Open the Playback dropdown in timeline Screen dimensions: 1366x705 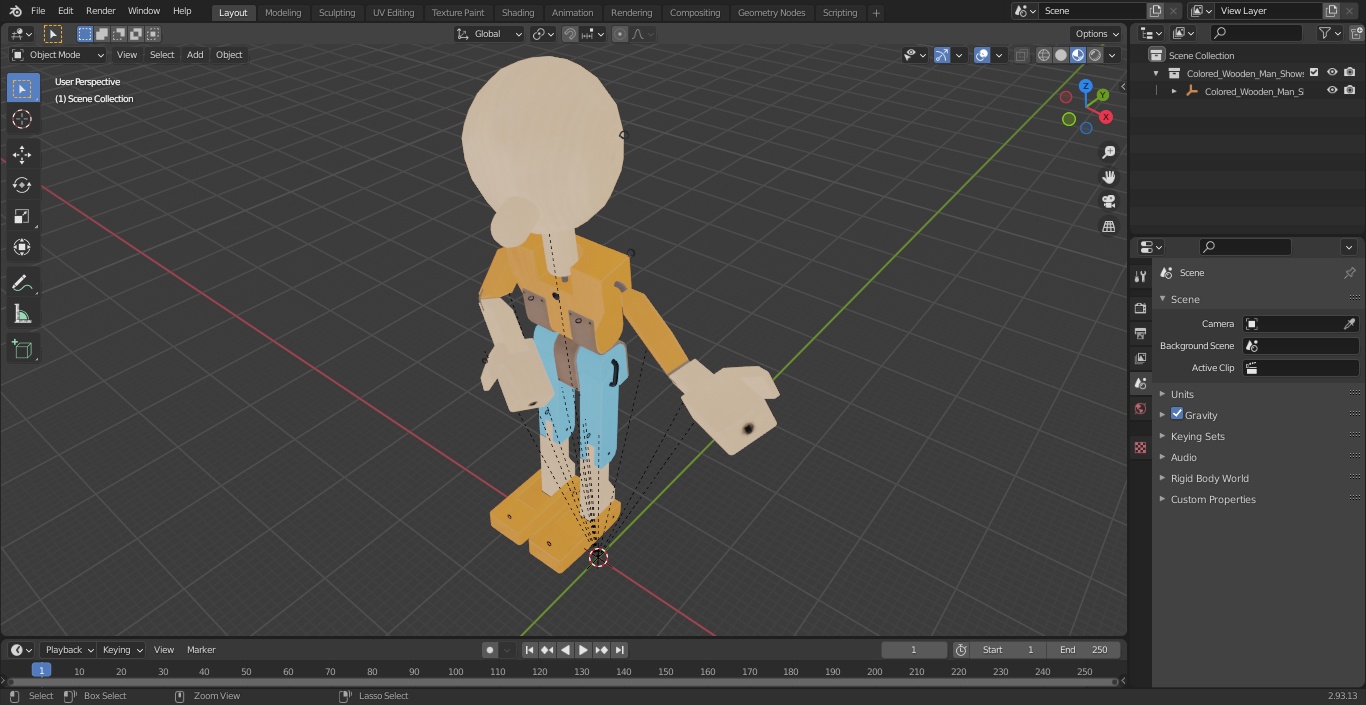[69, 650]
